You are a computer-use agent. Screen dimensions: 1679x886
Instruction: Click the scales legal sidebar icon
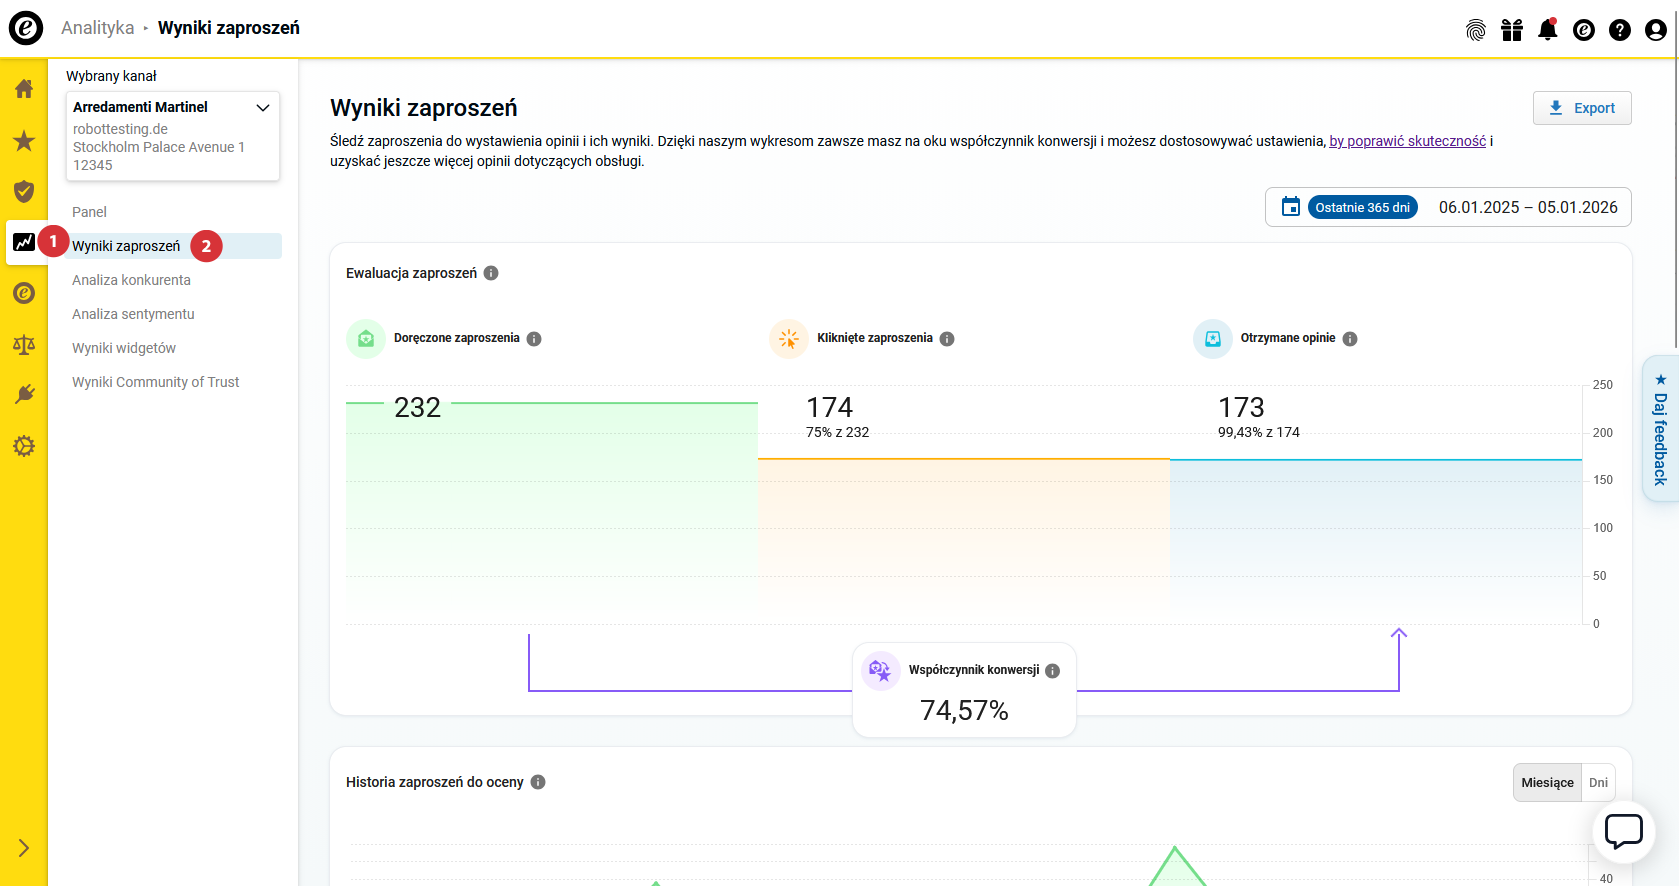tap(24, 345)
